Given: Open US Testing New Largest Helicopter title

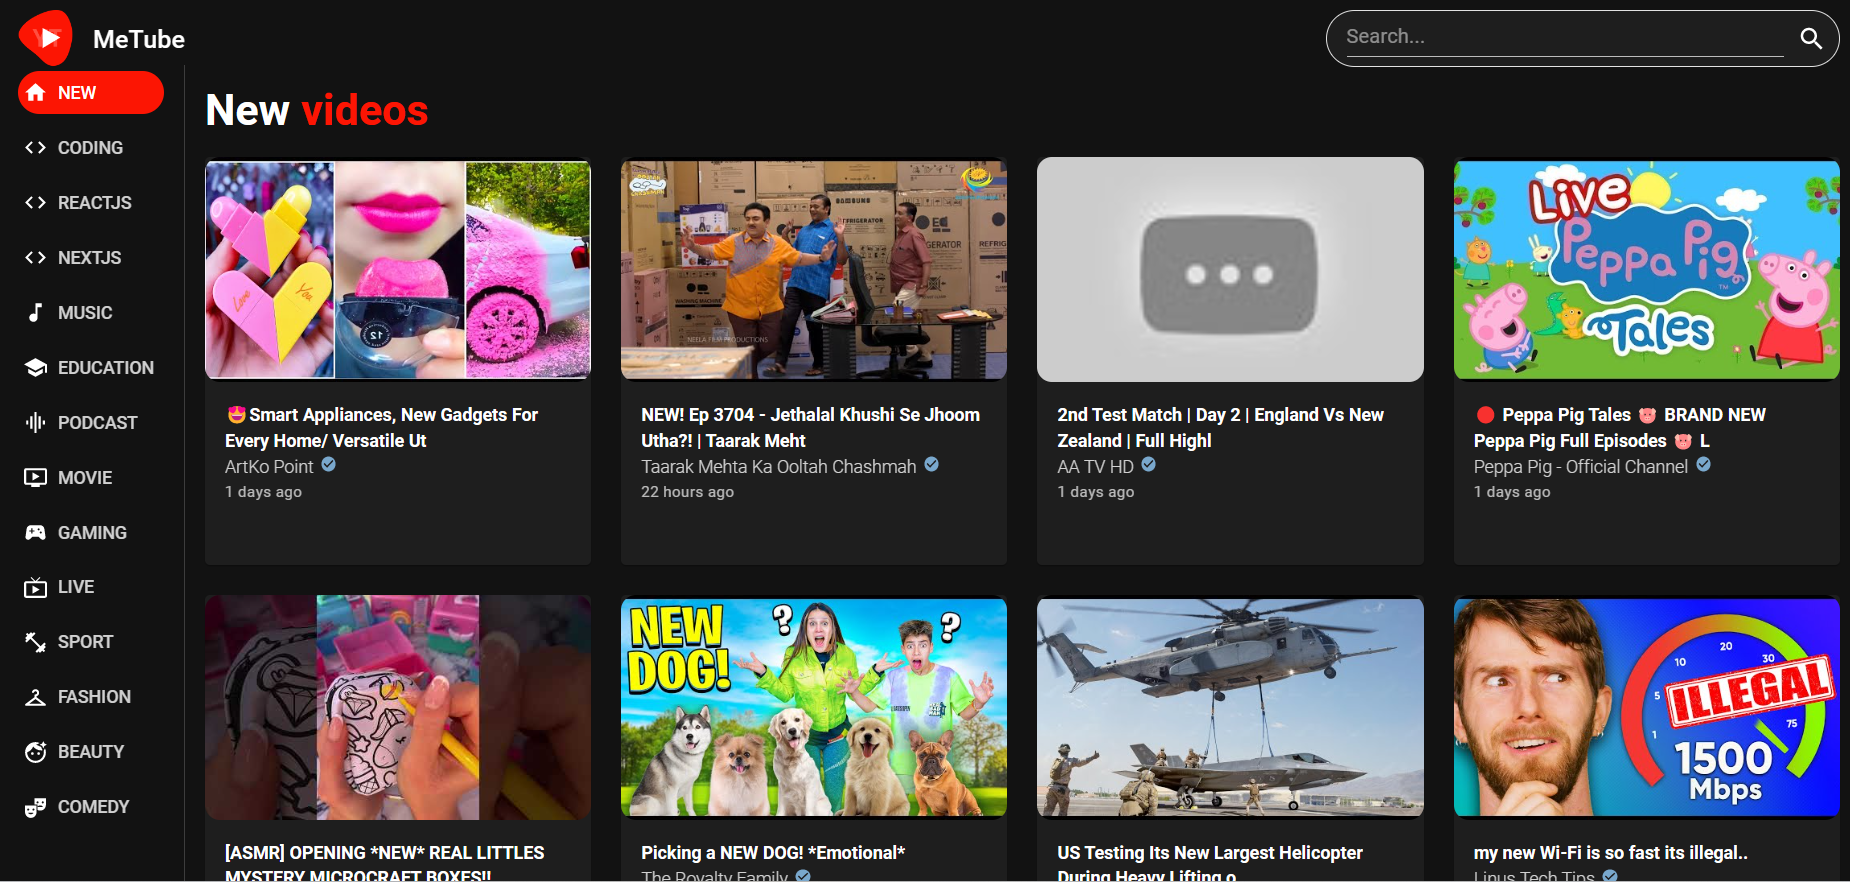Looking at the screenshot, I should click(x=1210, y=863).
